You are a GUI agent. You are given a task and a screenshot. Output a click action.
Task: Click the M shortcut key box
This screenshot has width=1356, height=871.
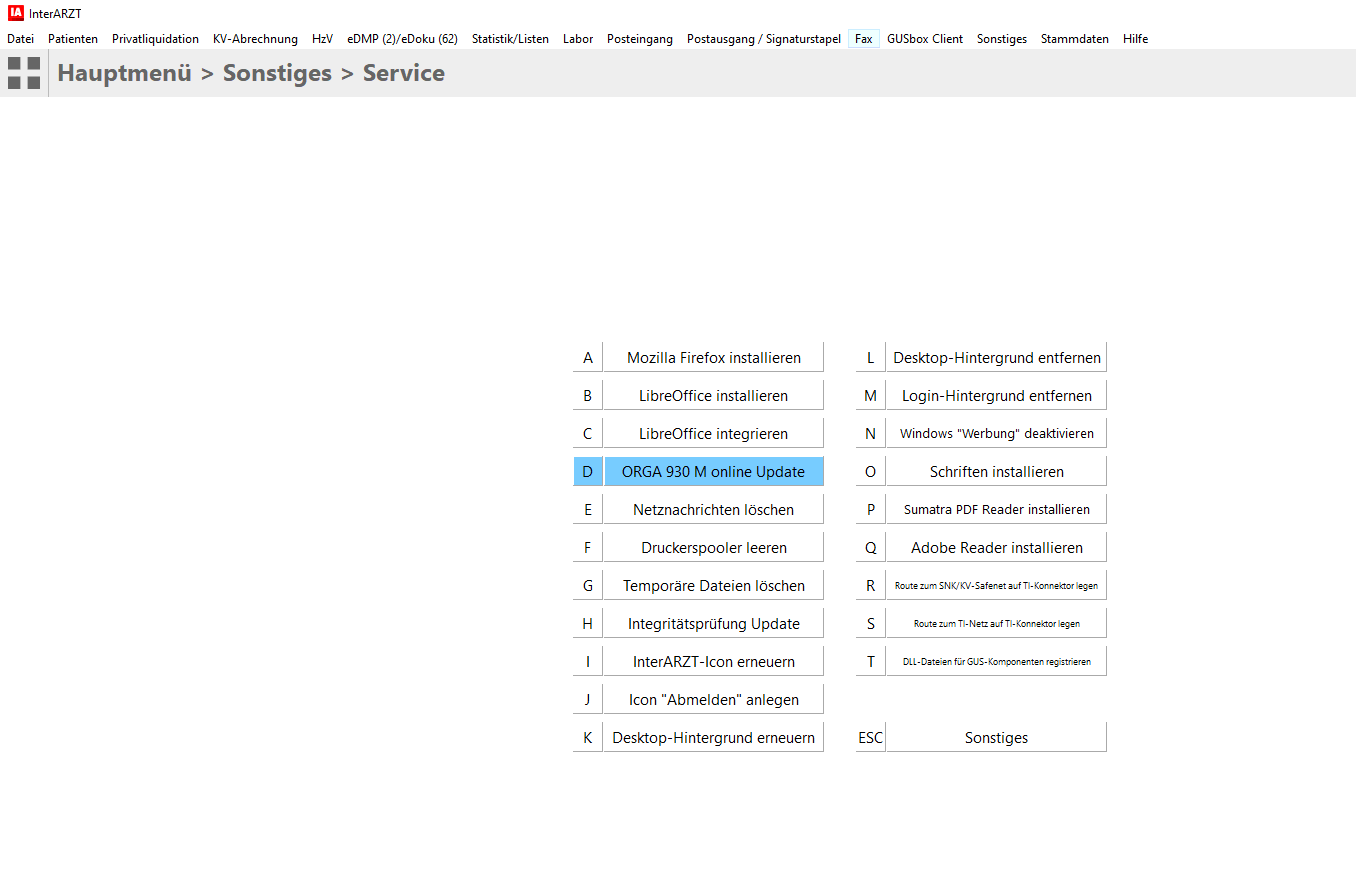click(871, 395)
